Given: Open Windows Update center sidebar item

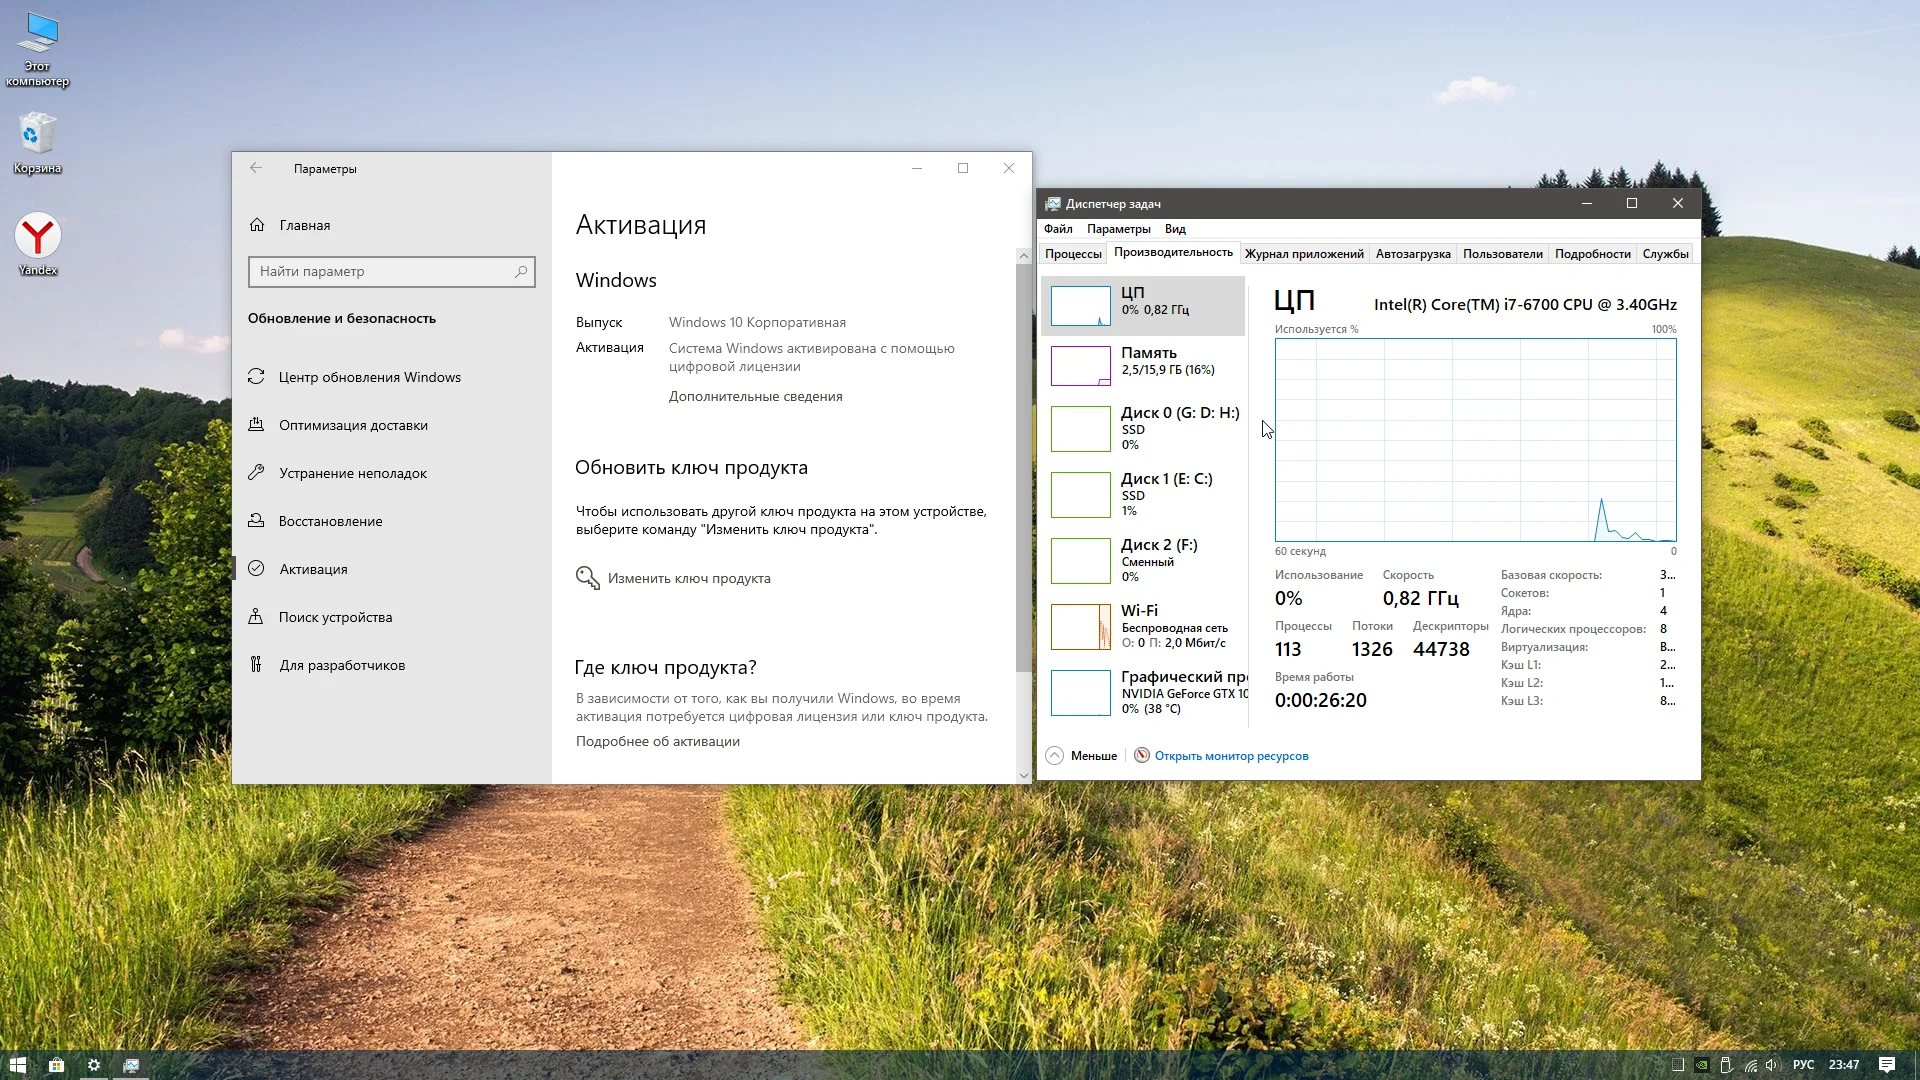Looking at the screenshot, I should click(369, 377).
